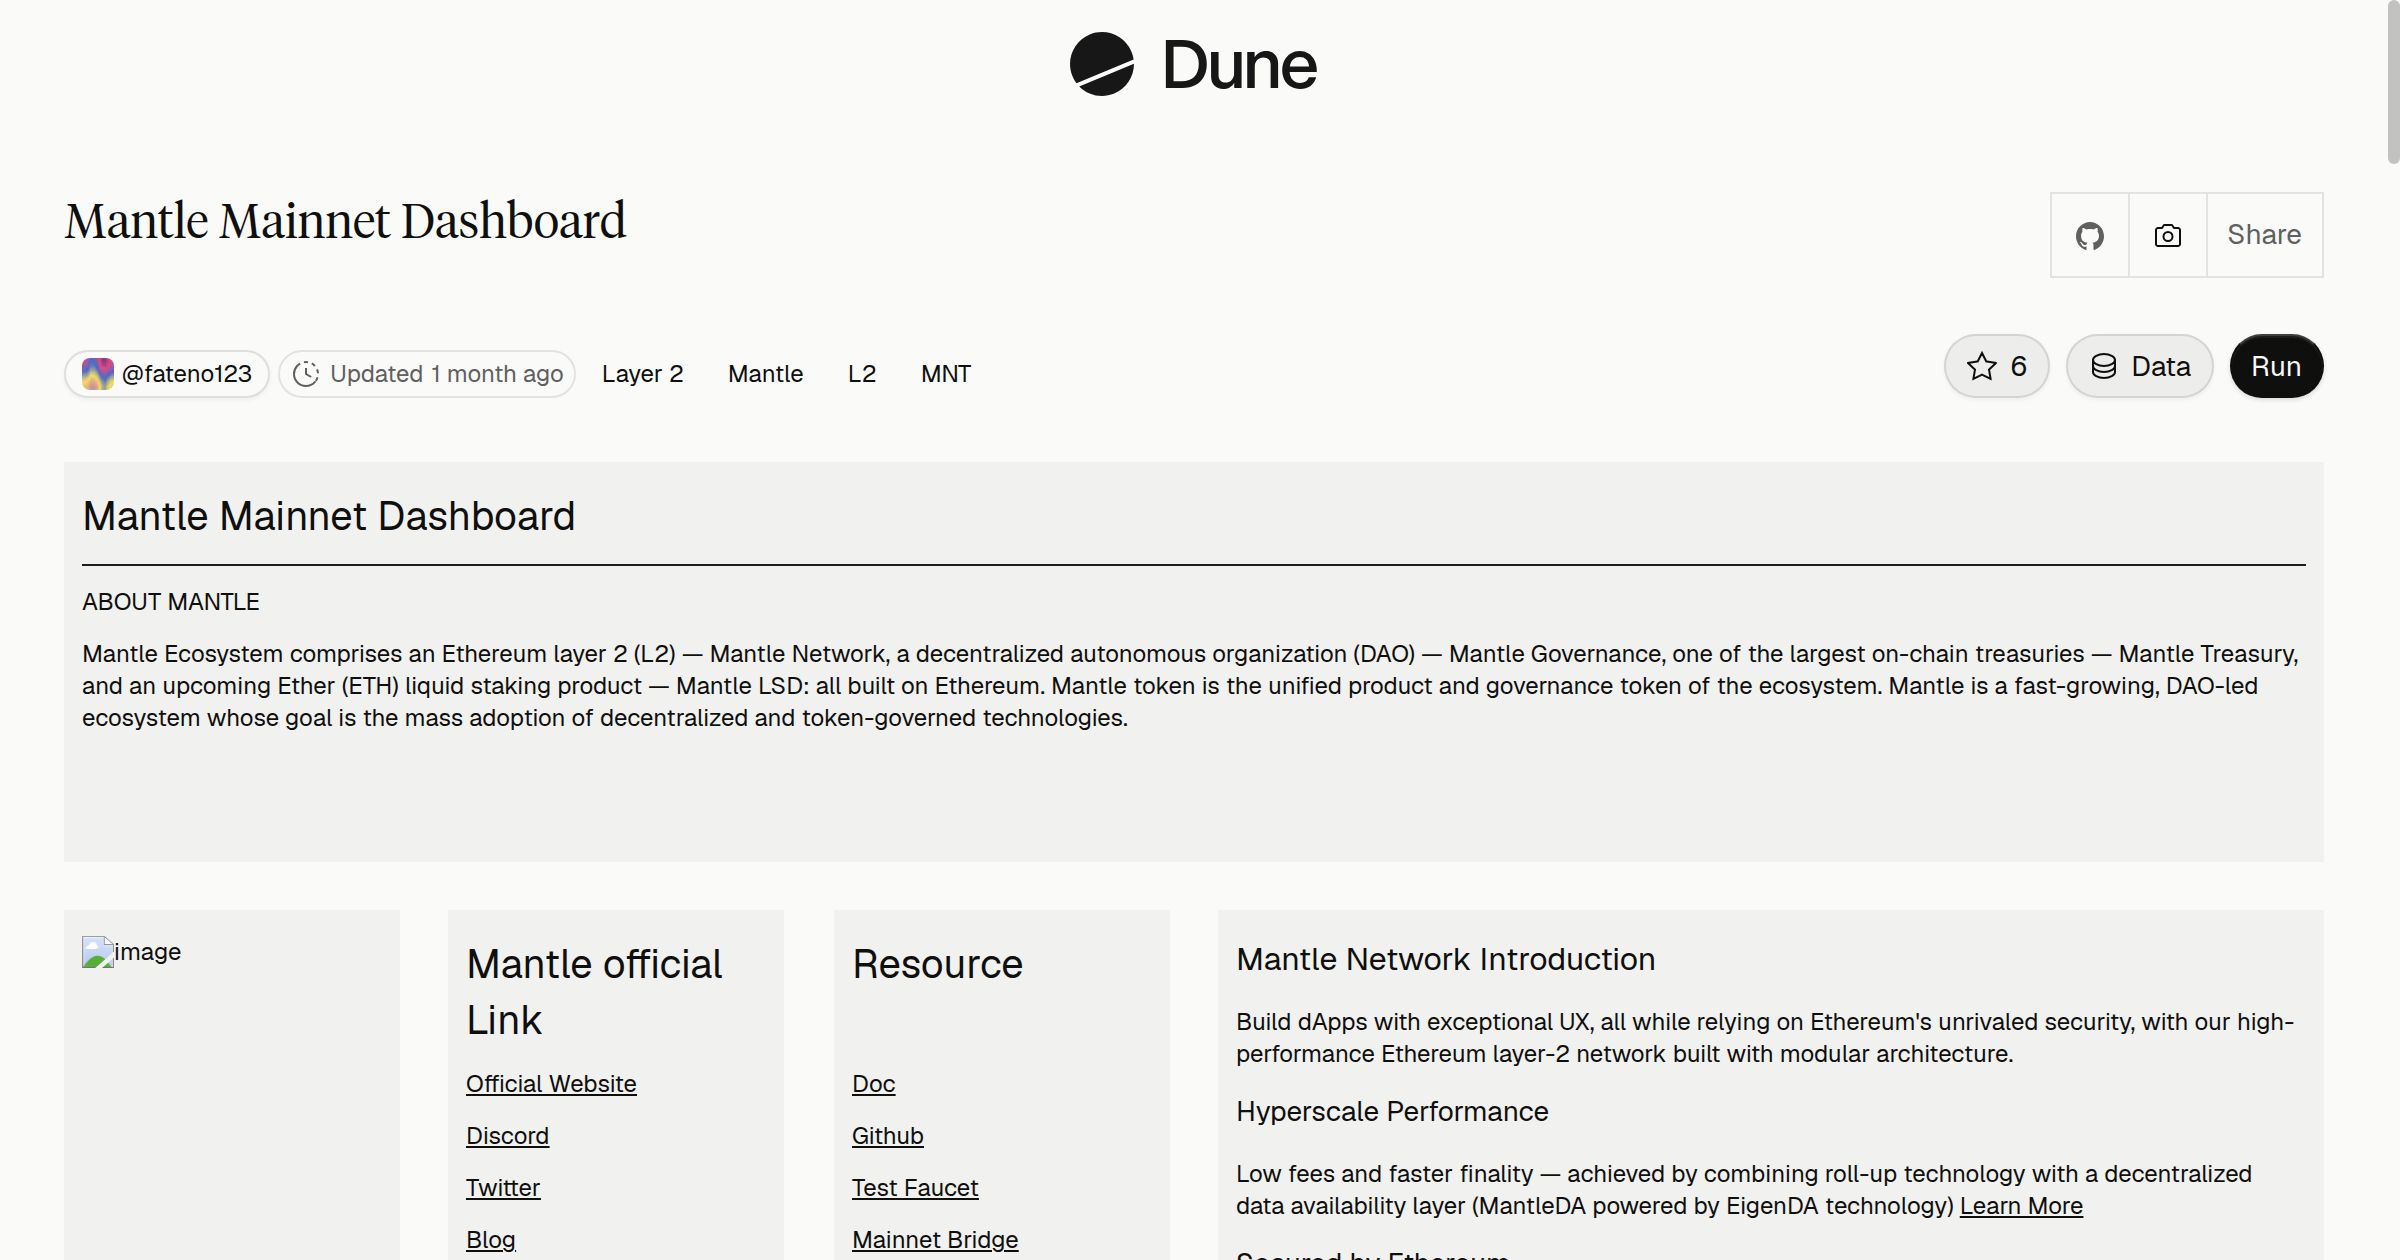Open the Discord link
The height and width of the screenshot is (1260, 2400).
(x=507, y=1136)
